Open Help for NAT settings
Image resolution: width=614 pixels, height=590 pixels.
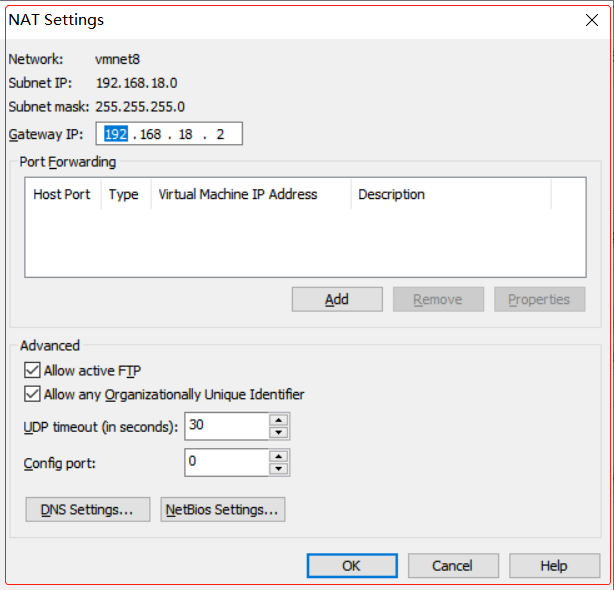pyautogui.click(x=554, y=566)
